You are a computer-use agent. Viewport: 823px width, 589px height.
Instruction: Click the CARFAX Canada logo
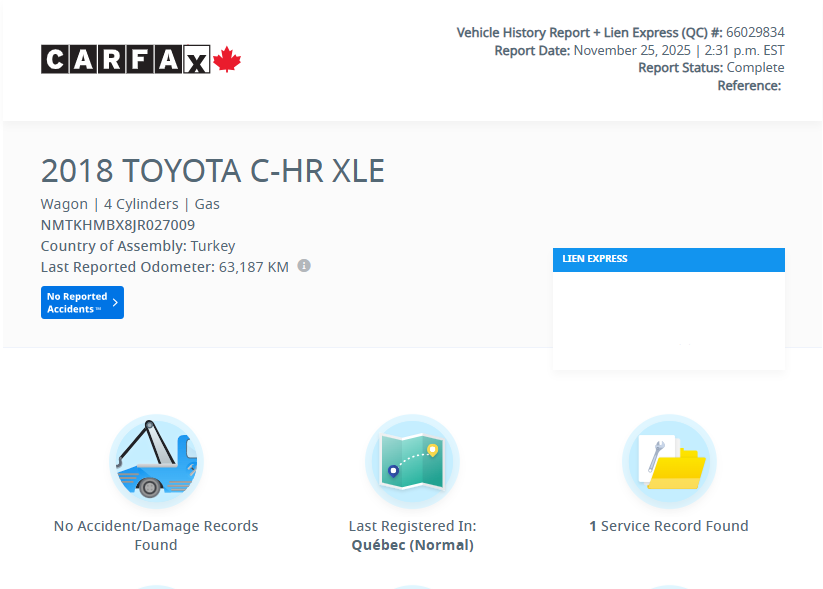140,59
